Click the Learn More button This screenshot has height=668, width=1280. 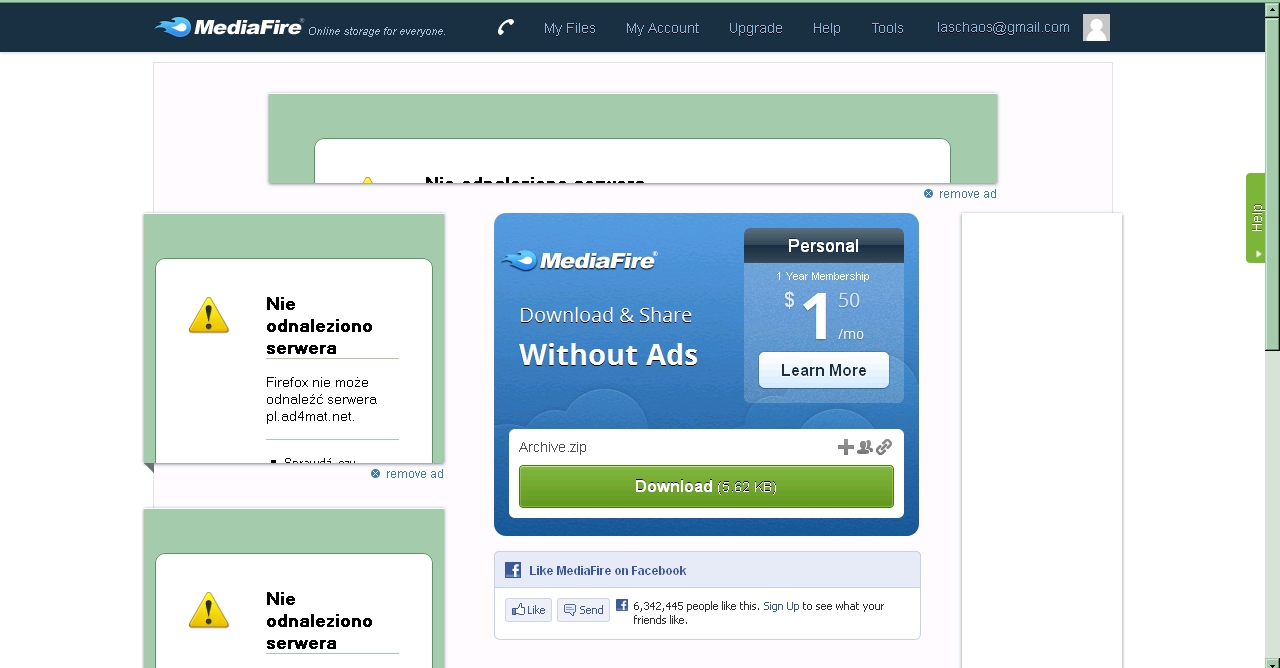pos(823,370)
